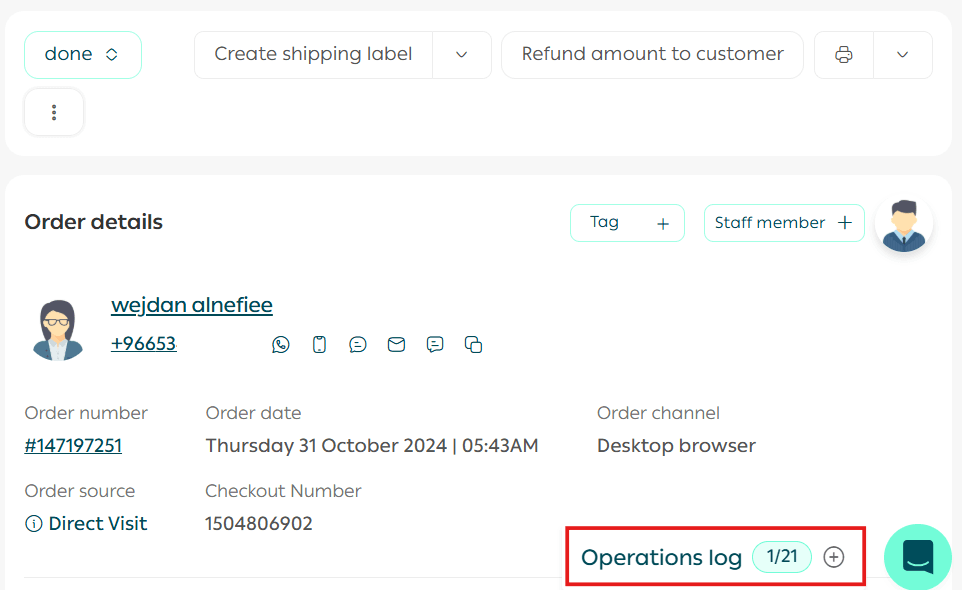
Task: Add a Tag to the order
Action: pos(627,223)
